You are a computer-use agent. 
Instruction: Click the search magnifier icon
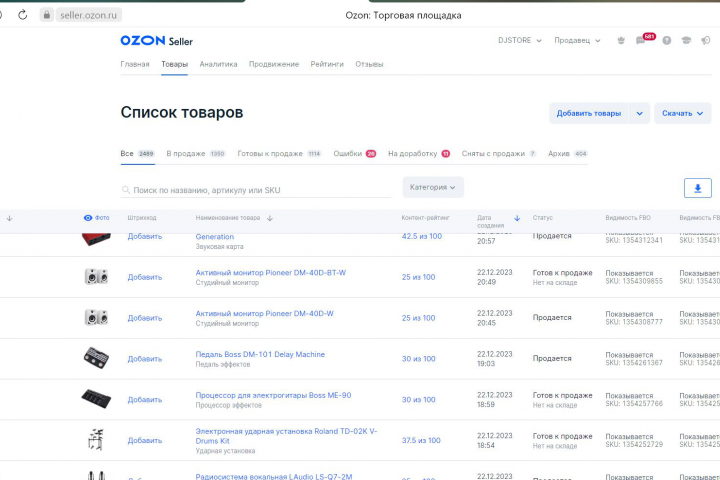coord(126,190)
